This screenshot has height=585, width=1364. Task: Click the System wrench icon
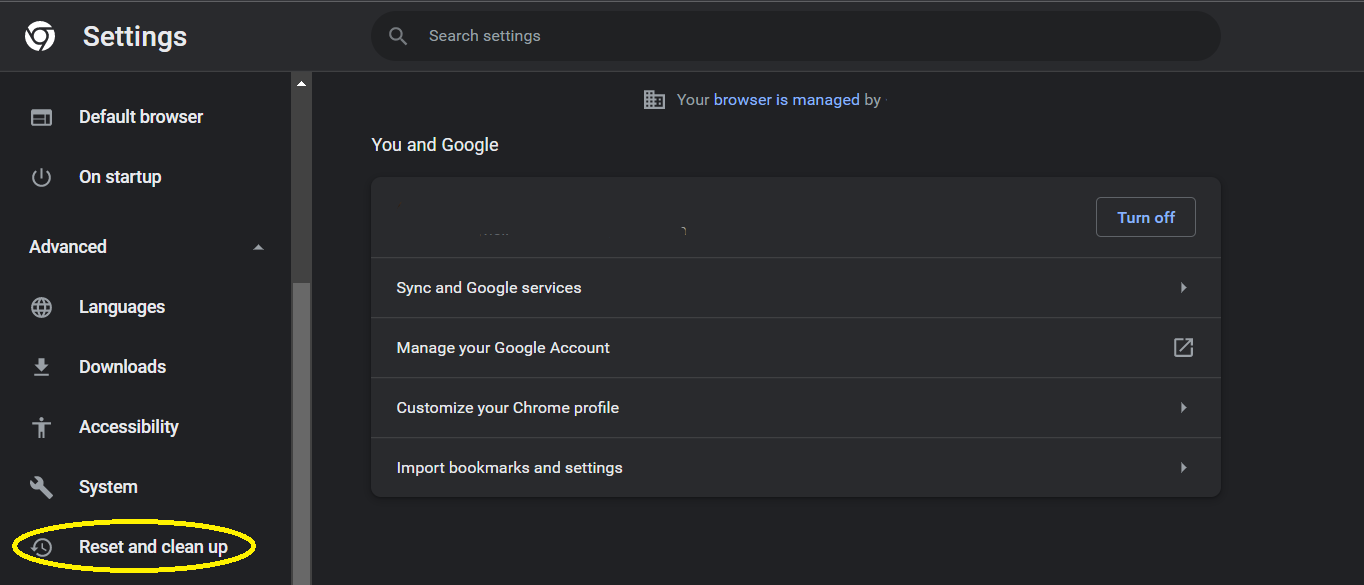[41, 487]
